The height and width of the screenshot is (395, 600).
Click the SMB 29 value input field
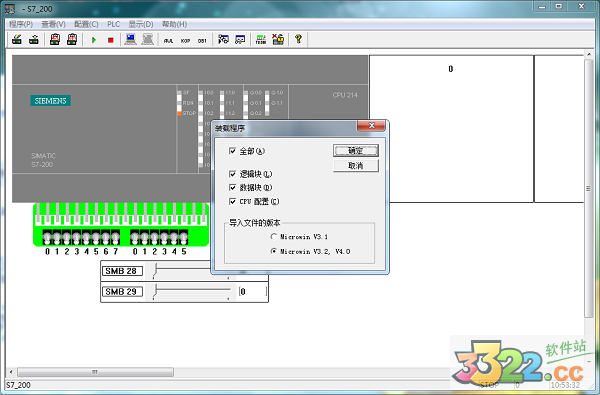[252, 292]
